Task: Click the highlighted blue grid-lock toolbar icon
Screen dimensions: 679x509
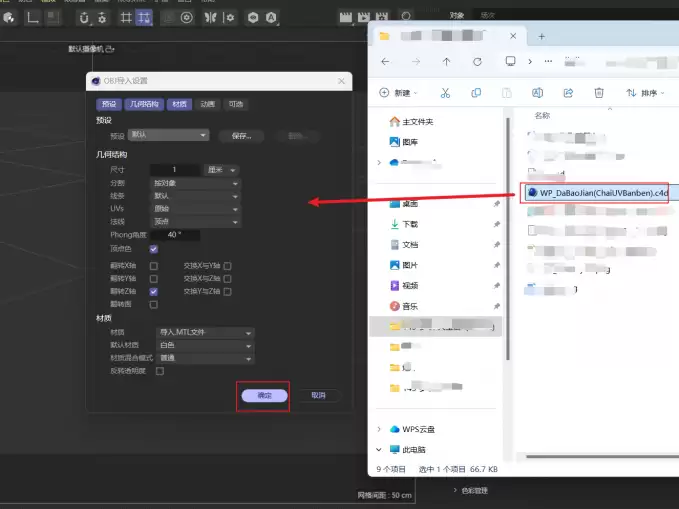Action: [144, 18]
